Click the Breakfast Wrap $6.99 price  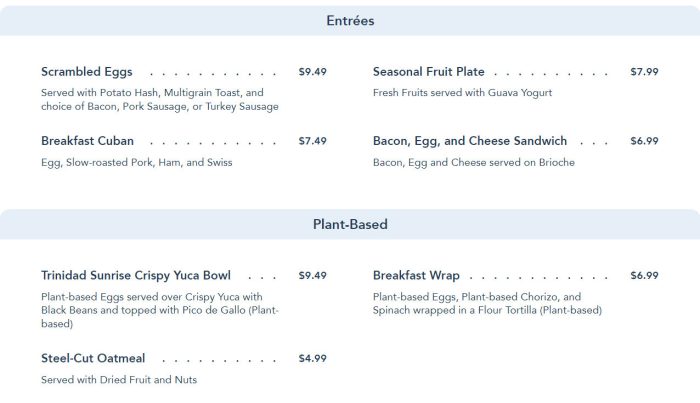click(x=644, y=275)
